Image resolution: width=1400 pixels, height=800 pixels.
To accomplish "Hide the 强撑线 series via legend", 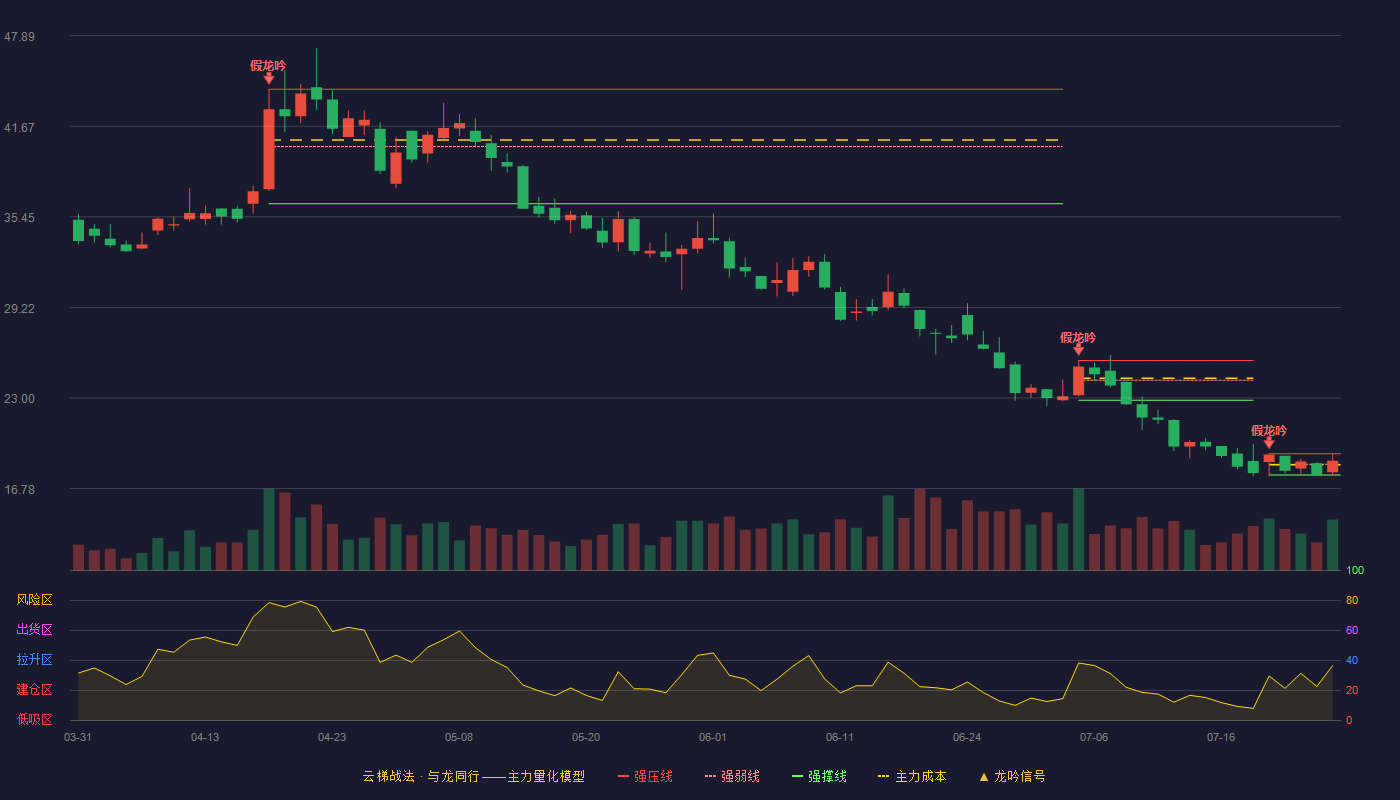I will tap(819, 776).
